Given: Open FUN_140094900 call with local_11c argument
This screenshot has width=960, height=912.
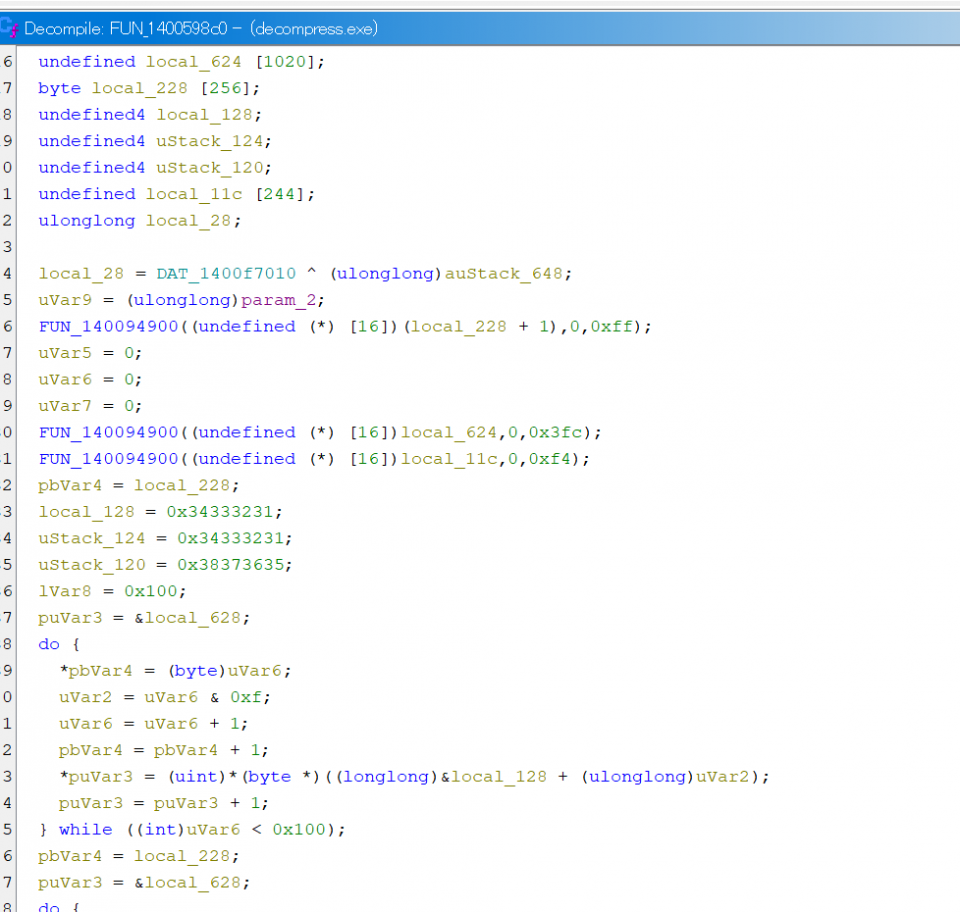Looking at the screenshot, I should (108, 459).
